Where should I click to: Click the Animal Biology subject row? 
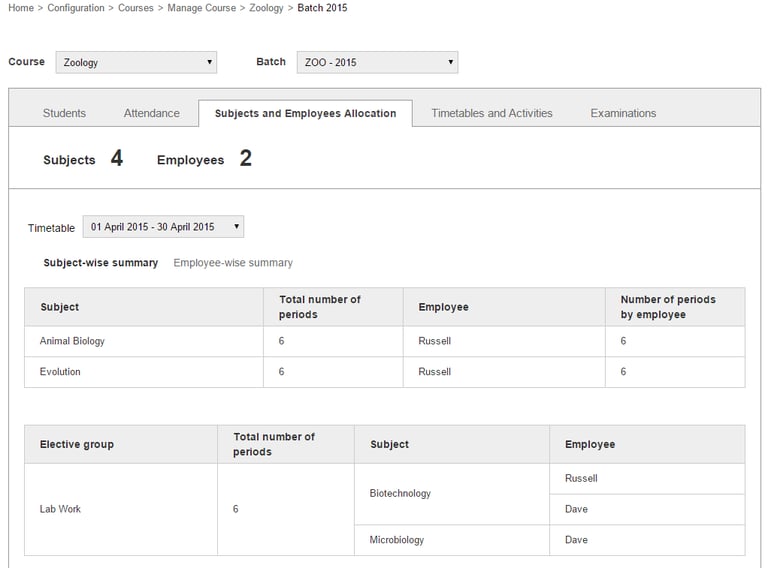coord(72,341)
